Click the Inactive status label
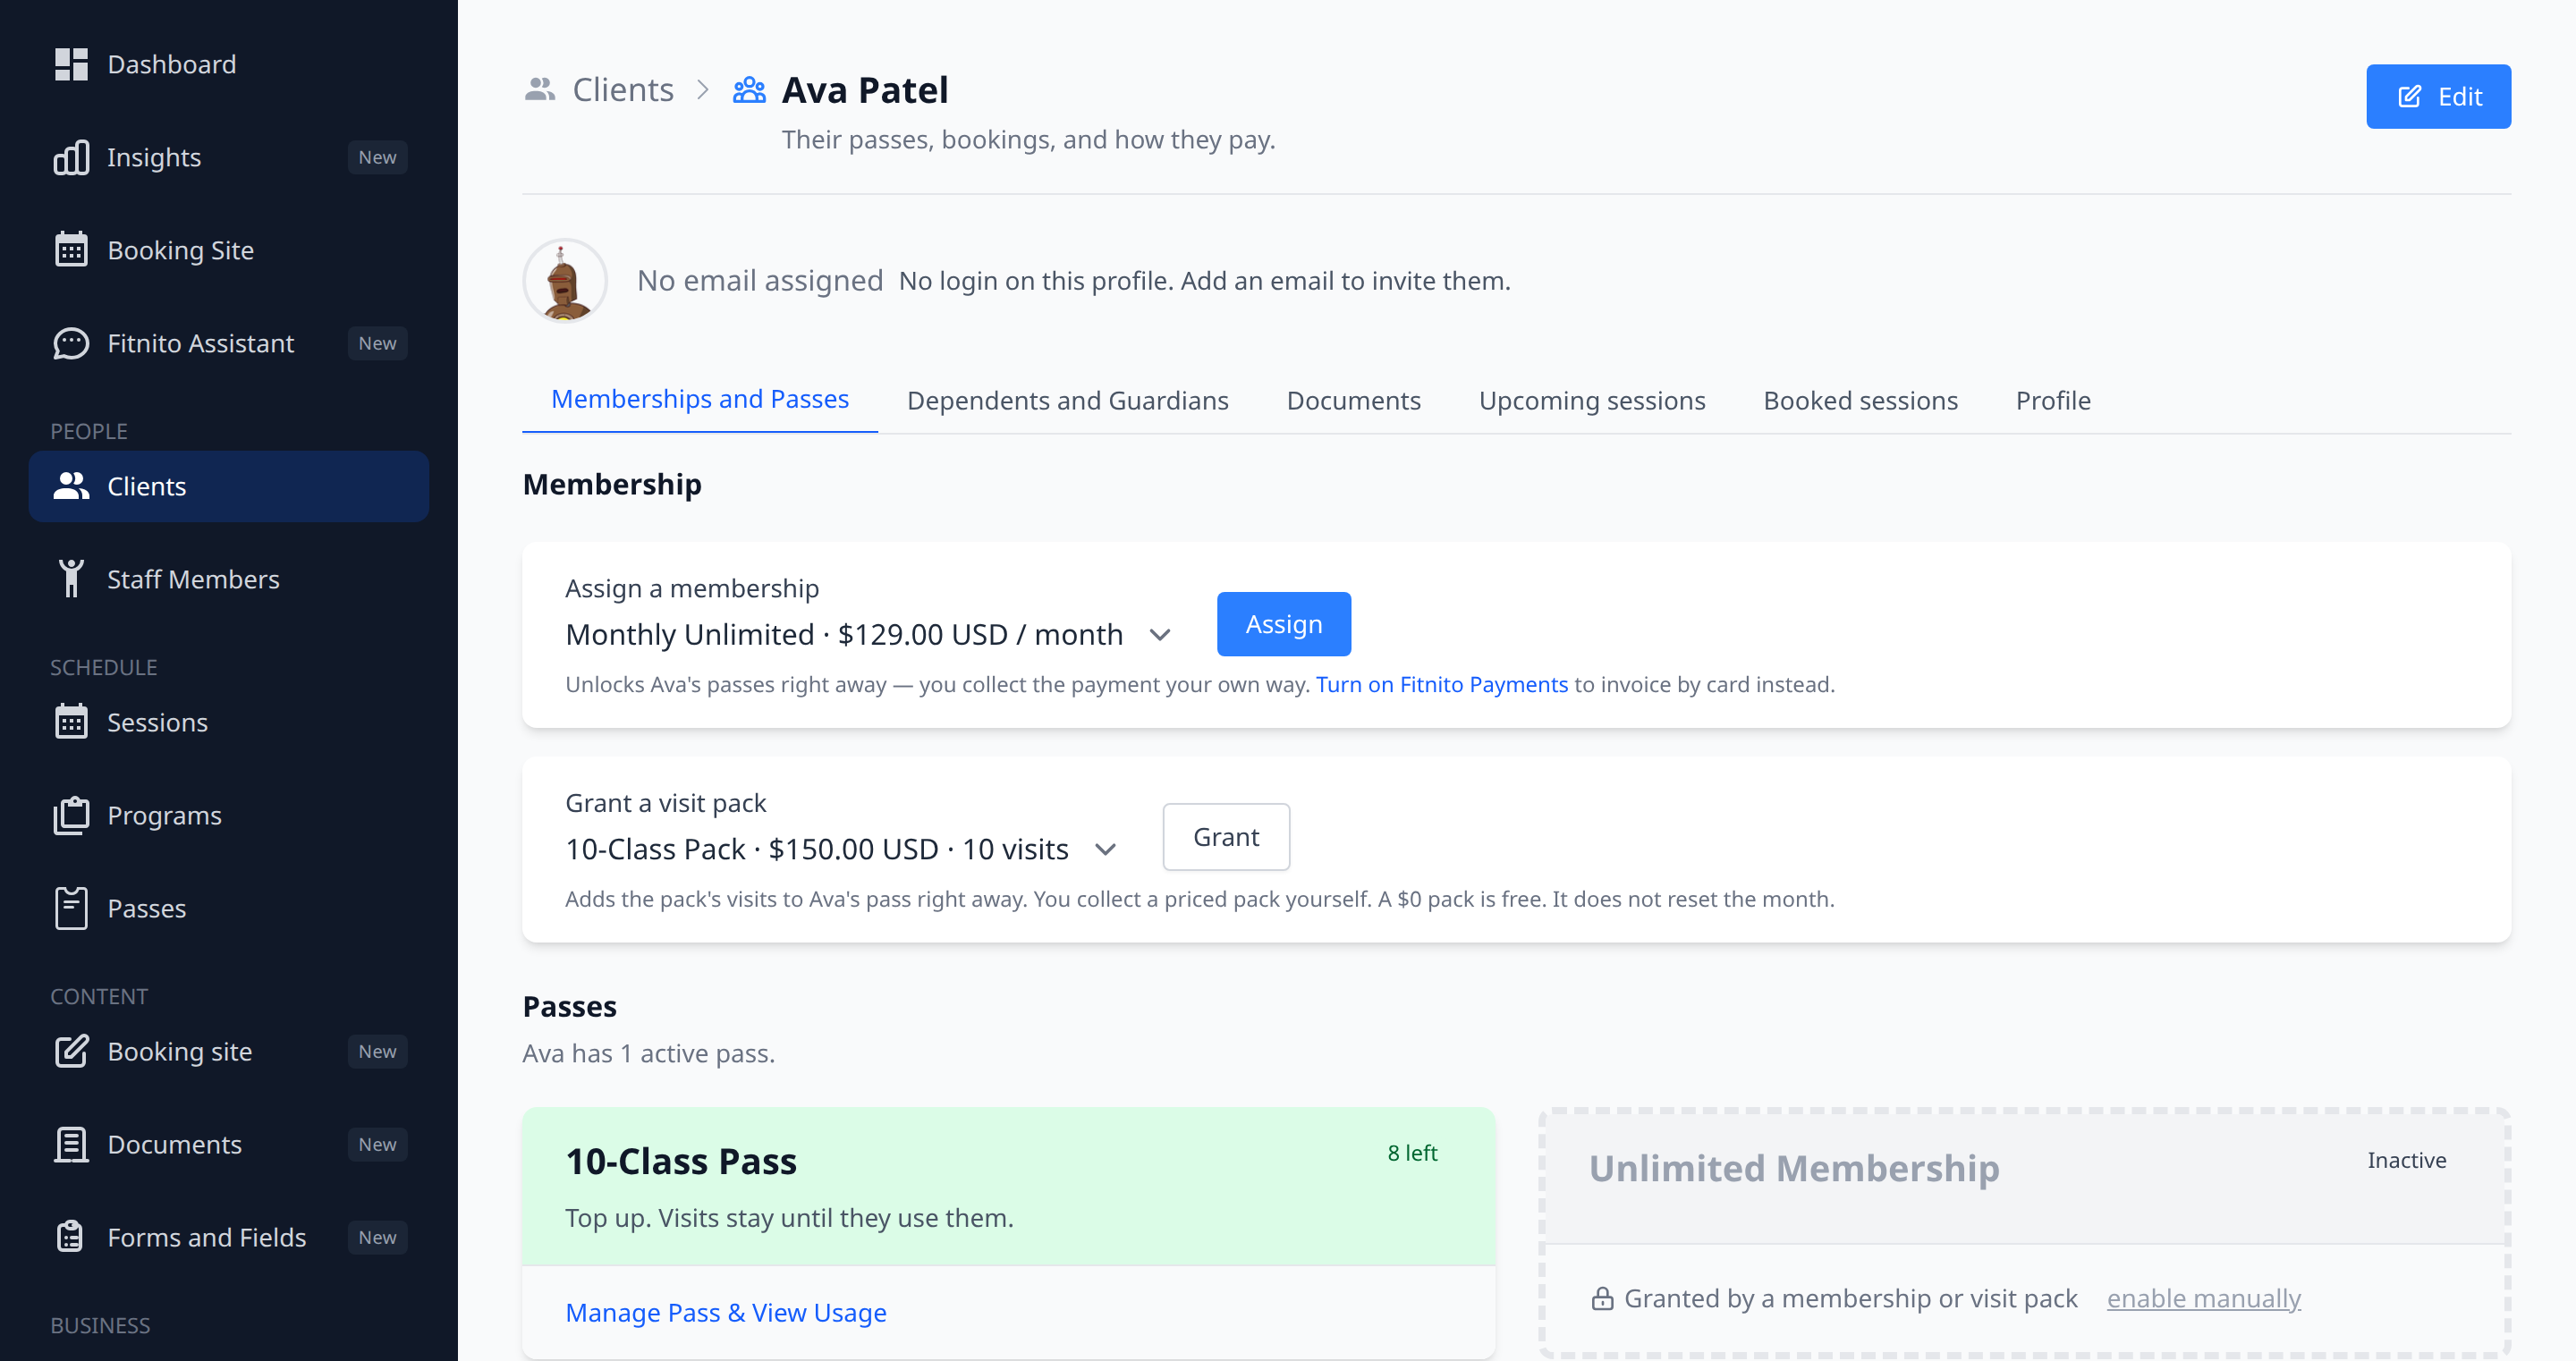2576x1361 pixels. pos(2406,1160)
